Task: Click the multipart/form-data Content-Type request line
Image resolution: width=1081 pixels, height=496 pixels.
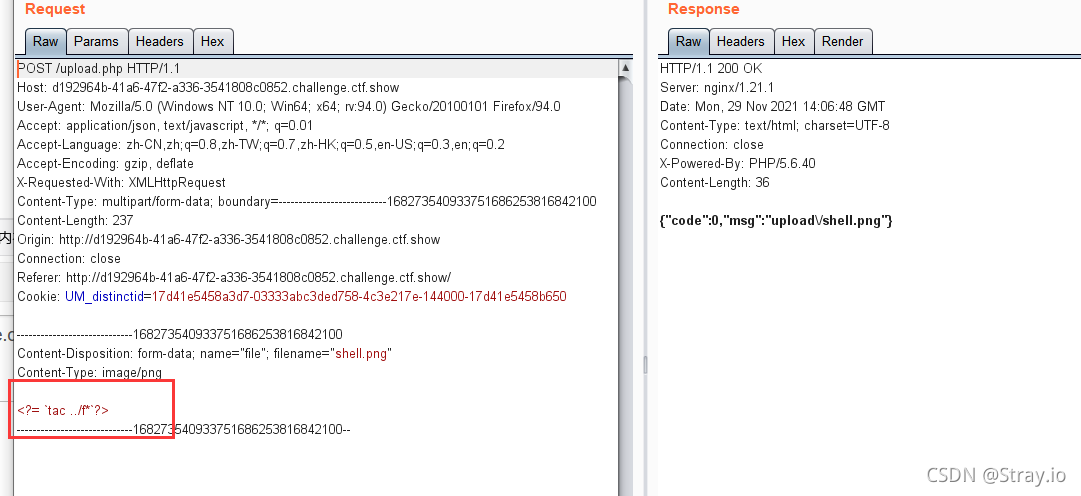Action: point(307,201)
